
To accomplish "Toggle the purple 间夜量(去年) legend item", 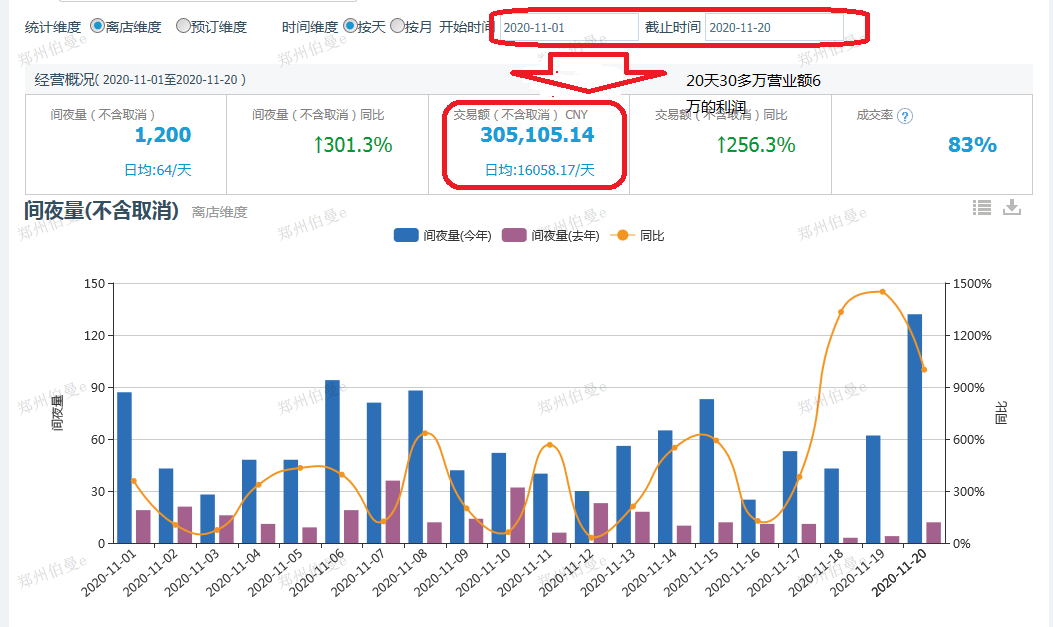I will 551,235.
